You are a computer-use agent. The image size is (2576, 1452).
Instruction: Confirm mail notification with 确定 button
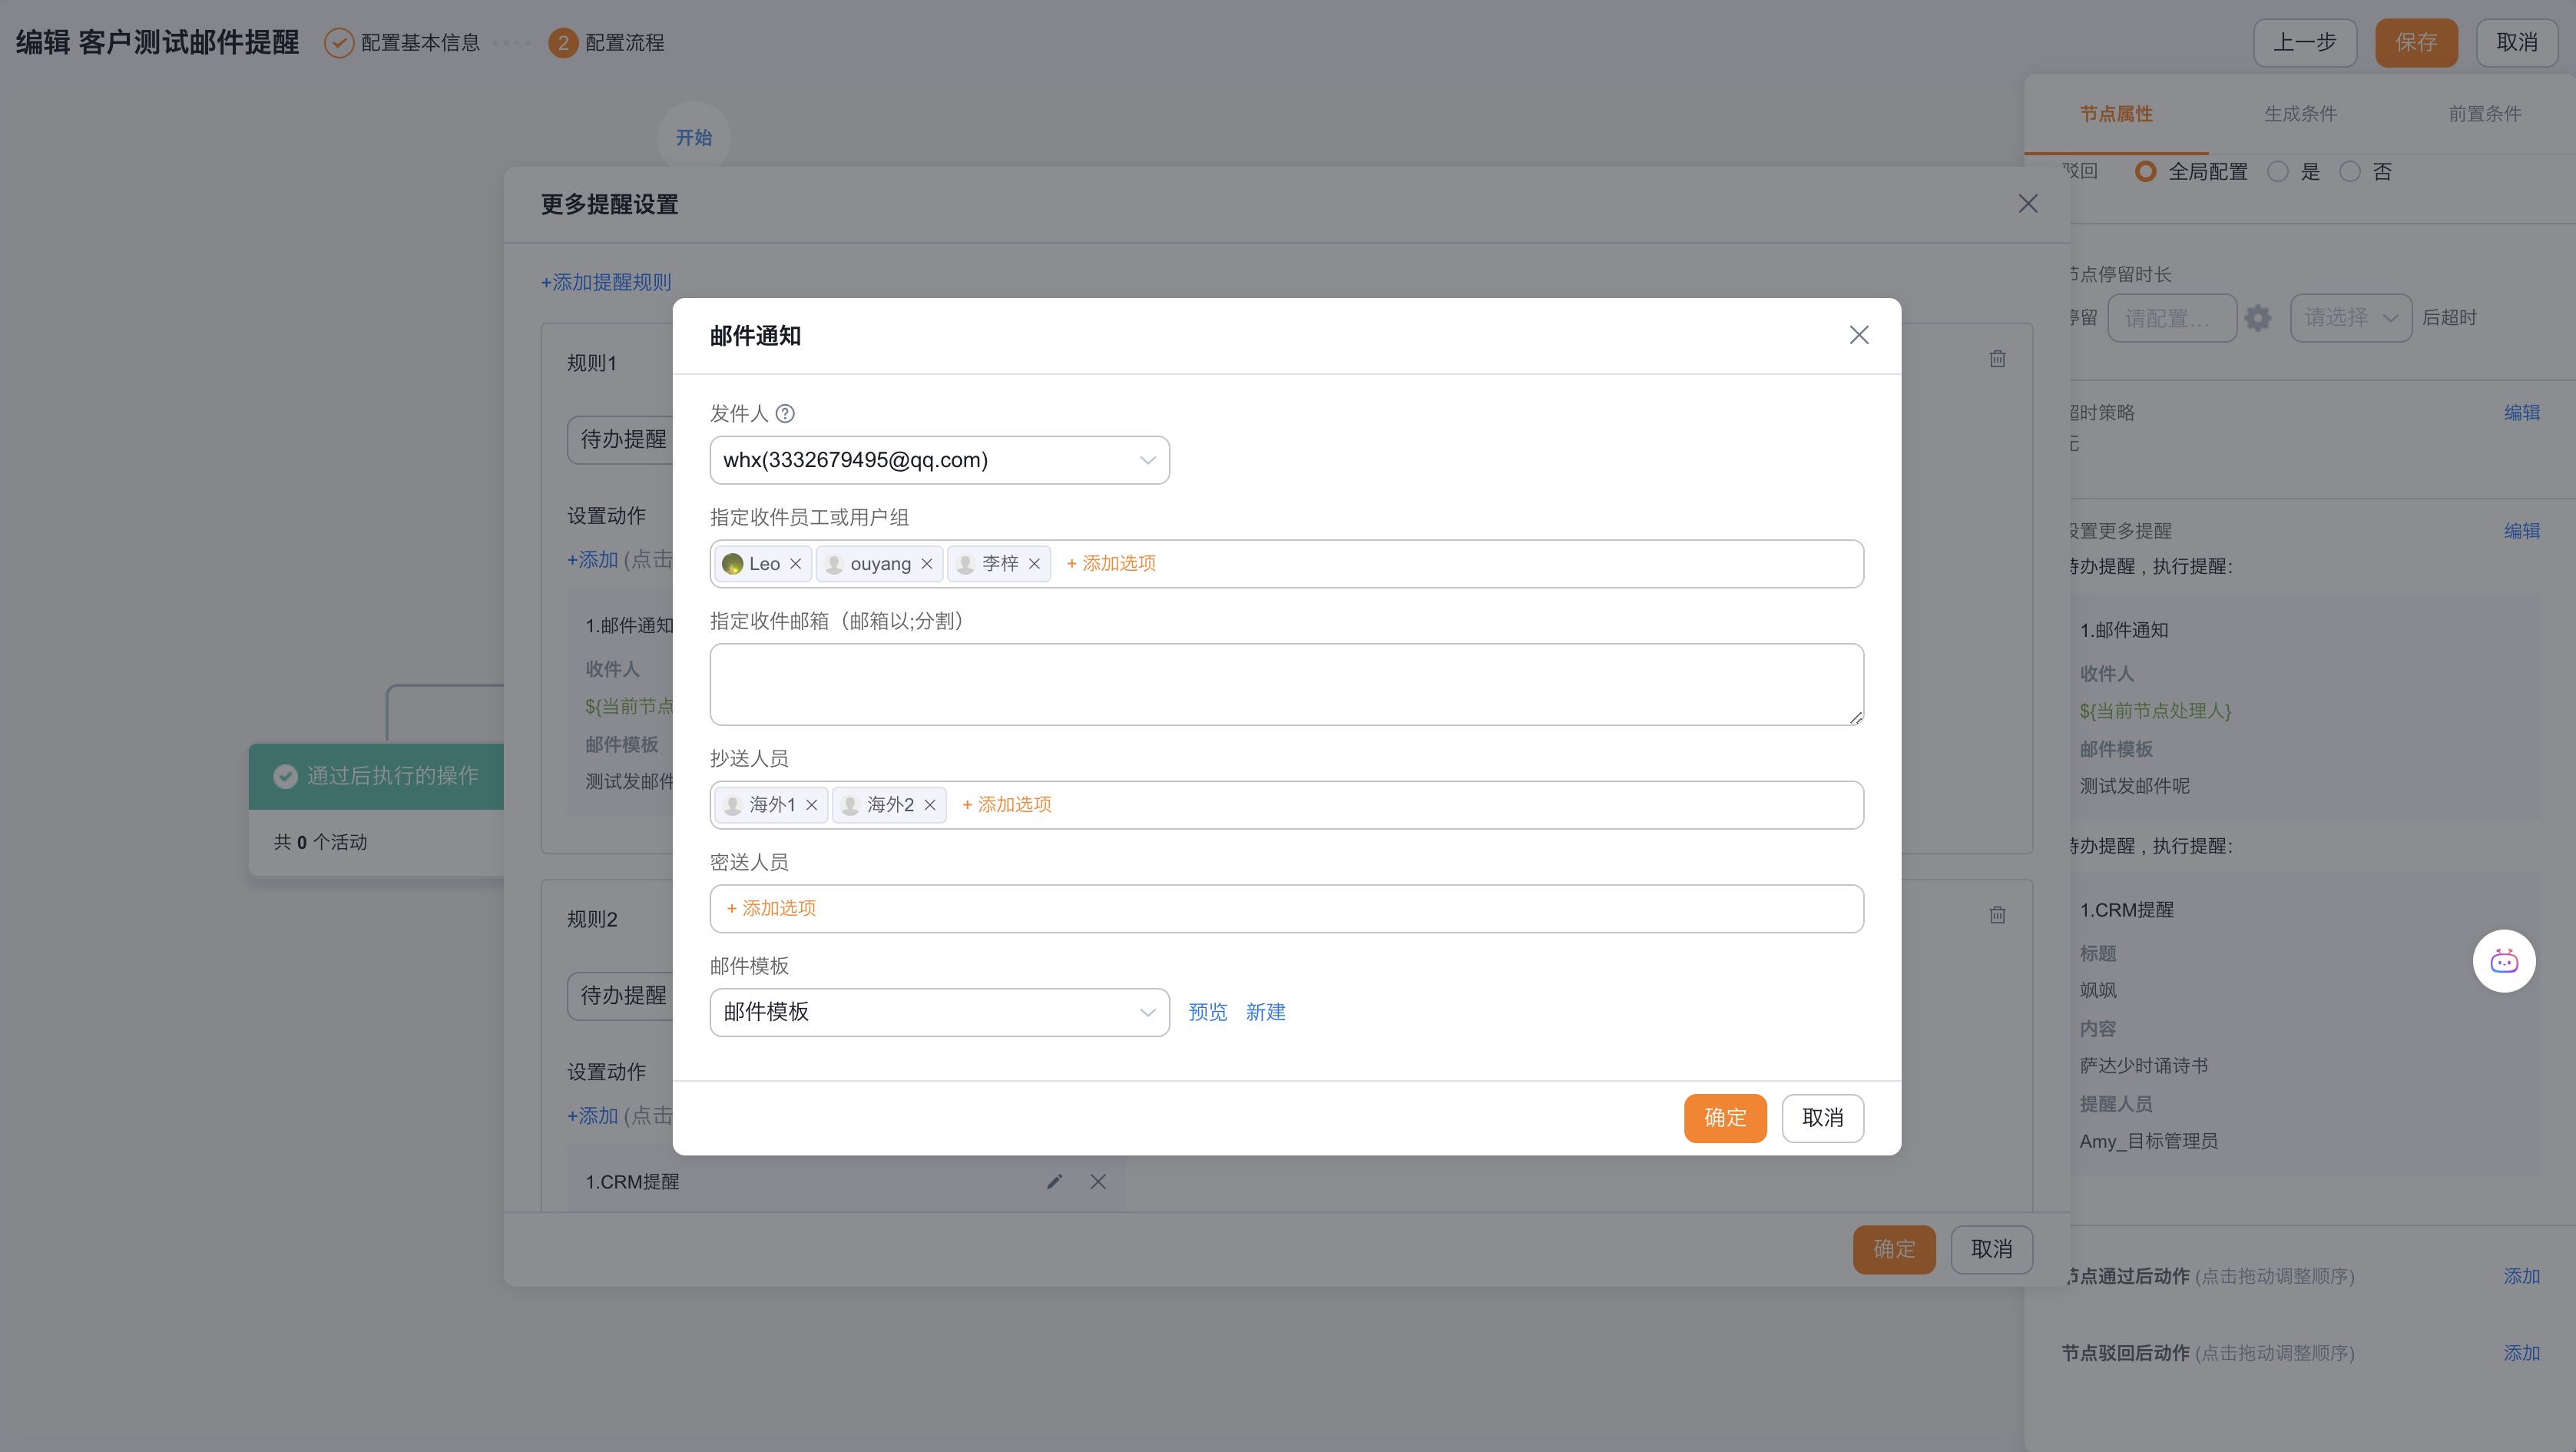pos(1724,1118)
